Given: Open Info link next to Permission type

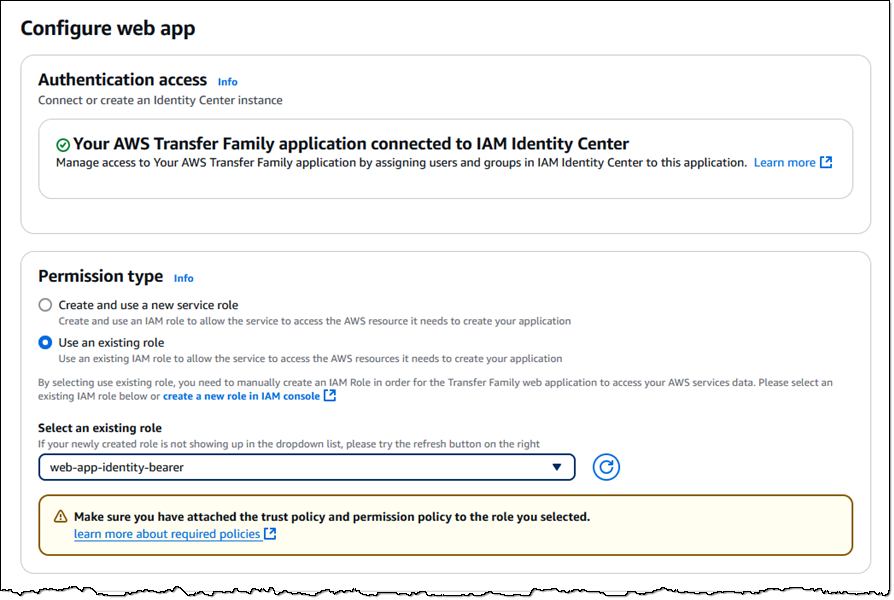Looking at the screenshot, I should click(x=184, y=278).
